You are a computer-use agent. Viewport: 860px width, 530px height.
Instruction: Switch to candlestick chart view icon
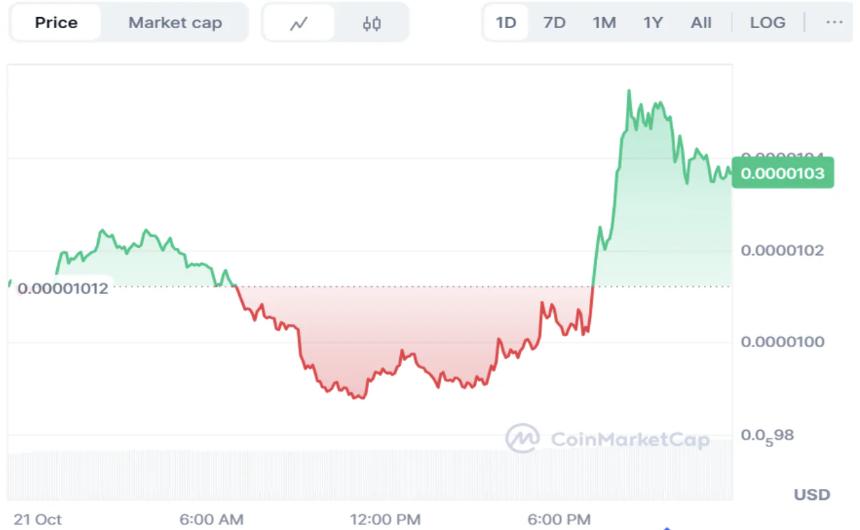pyautogui.click(x=372, y=23)
